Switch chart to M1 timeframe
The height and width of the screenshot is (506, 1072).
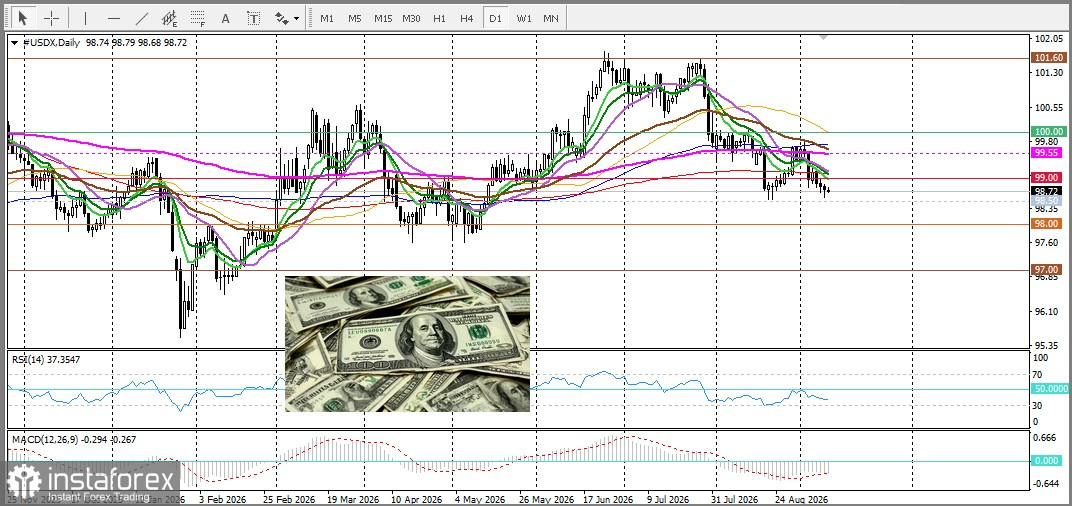[327, 18]
